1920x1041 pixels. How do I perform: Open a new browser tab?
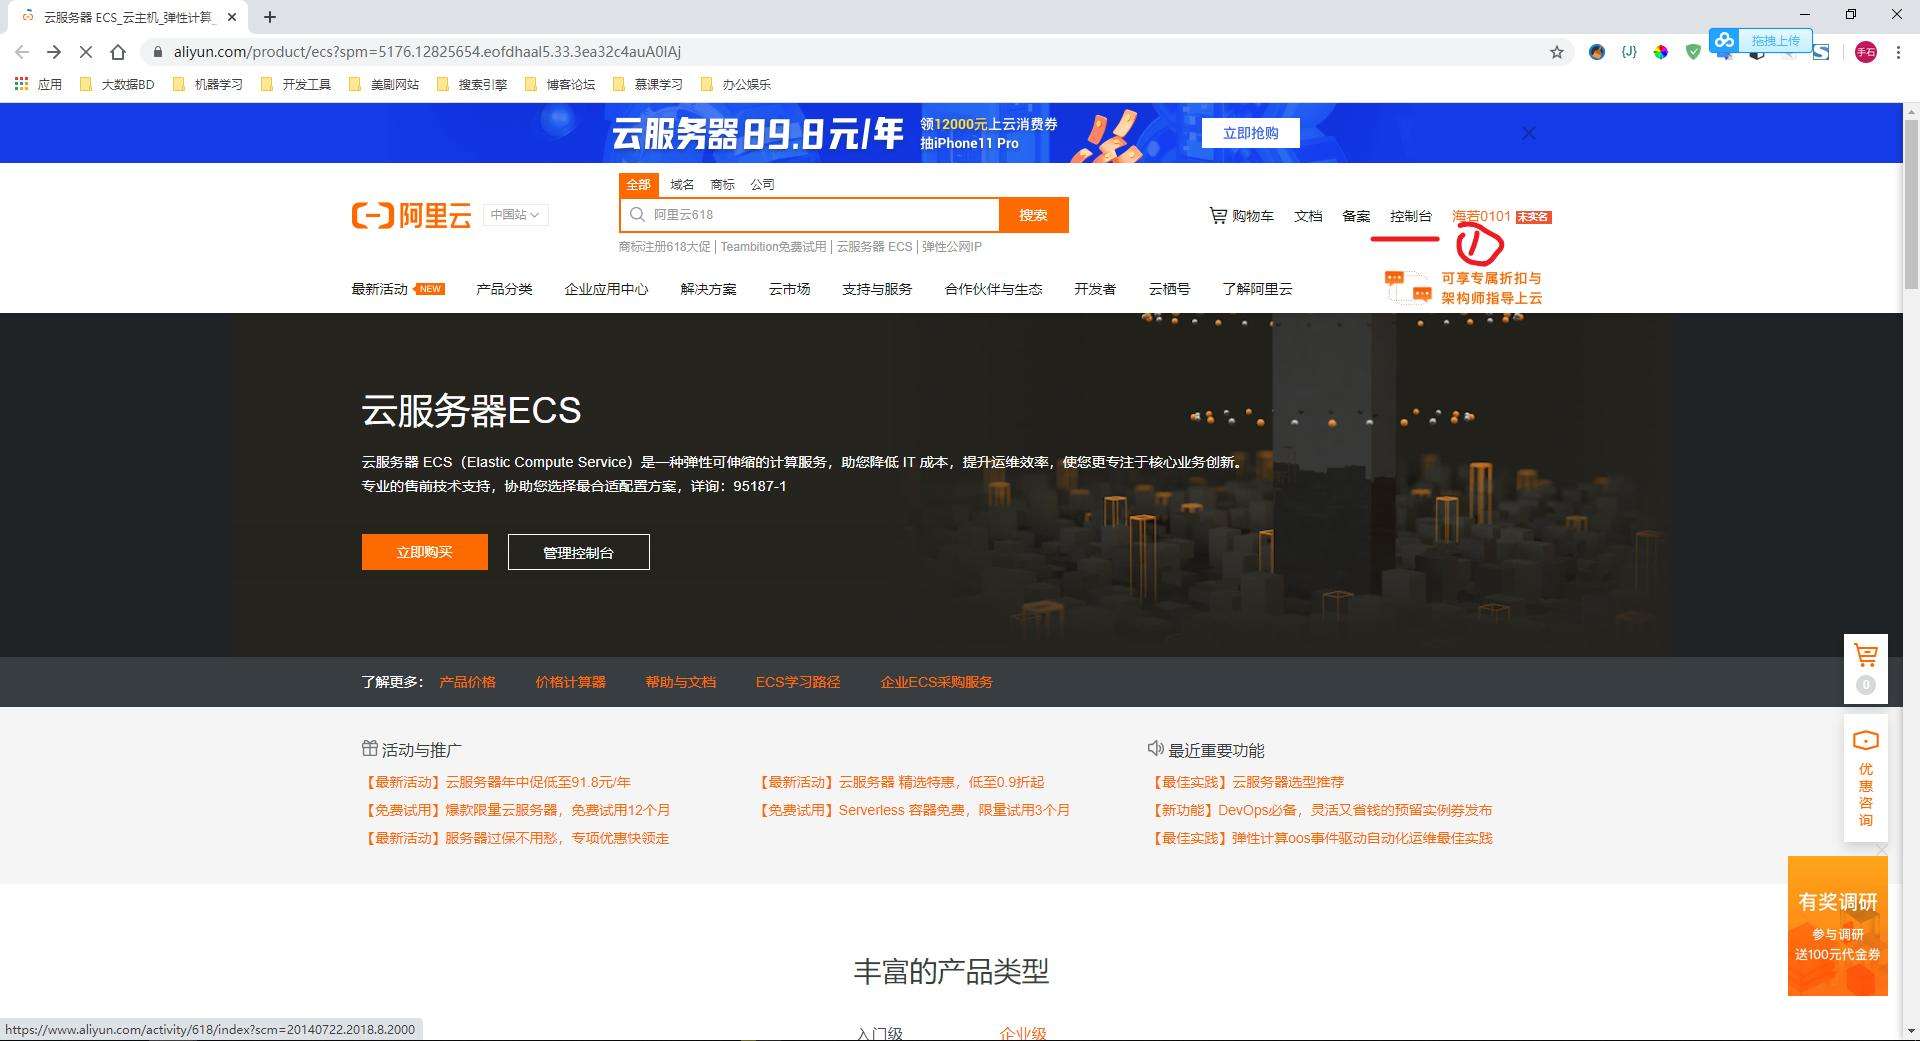pyautogui.click(x=270, y=17)
